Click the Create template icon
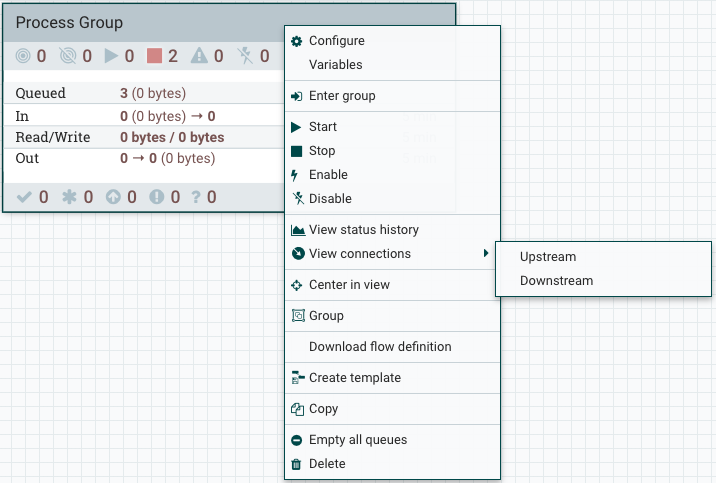716x483 pixels. [297, 378]
